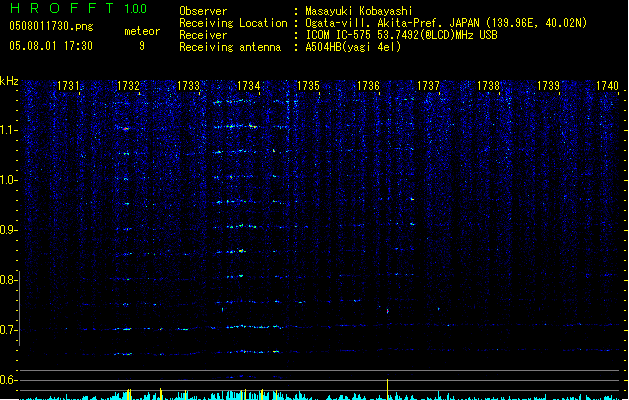Click the 1732 time axis marker
This screenshot has width=629, height=400.
coord(128,86)
